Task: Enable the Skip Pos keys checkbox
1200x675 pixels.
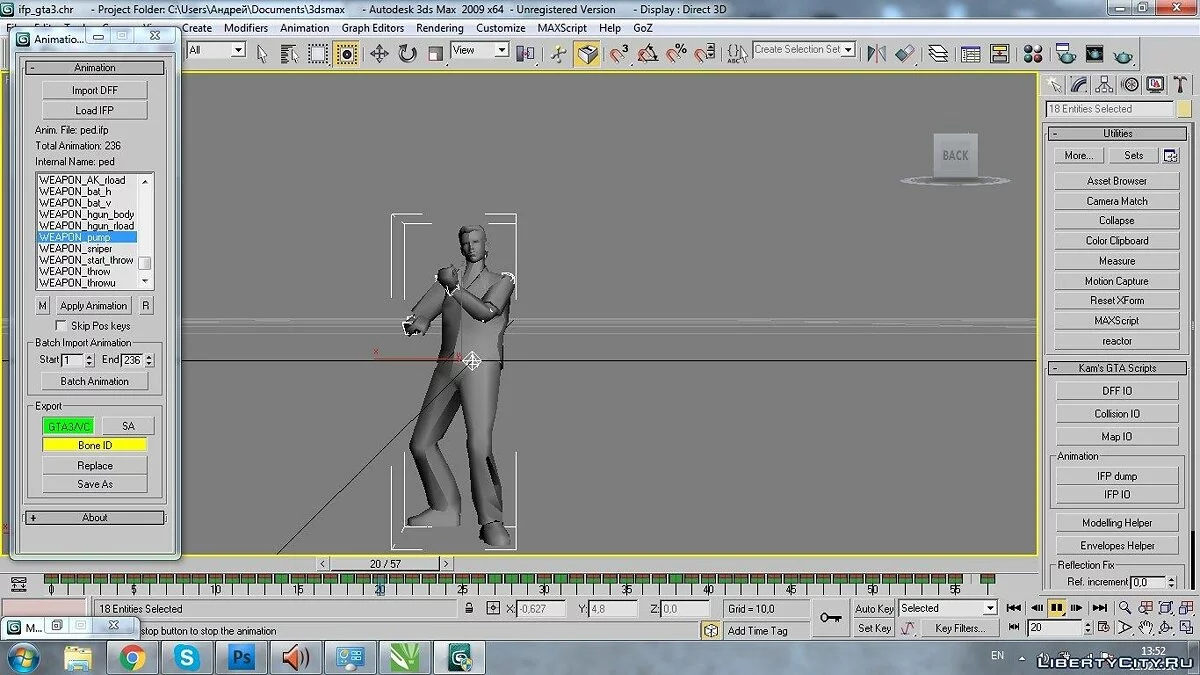Action: [62, 326]
